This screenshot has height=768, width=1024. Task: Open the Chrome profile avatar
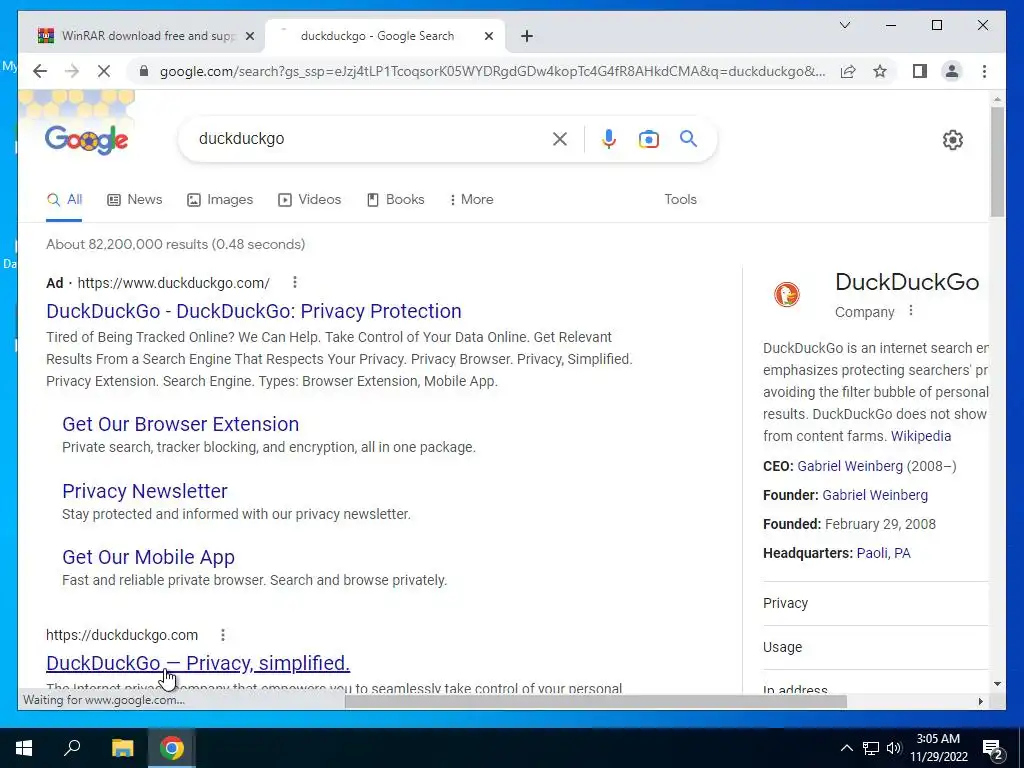(x=952, y=71)
